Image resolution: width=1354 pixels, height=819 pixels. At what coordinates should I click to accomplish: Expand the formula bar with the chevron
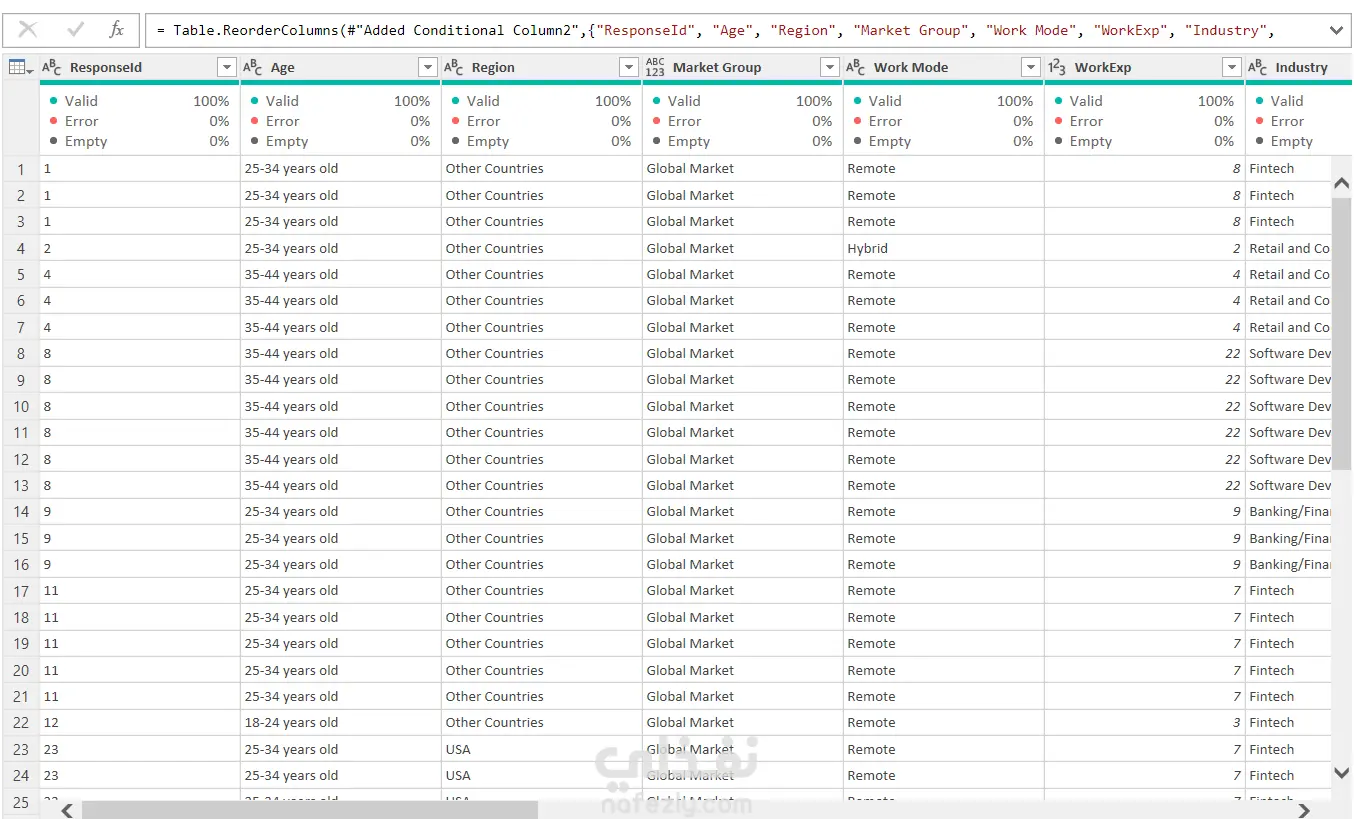1337,30
